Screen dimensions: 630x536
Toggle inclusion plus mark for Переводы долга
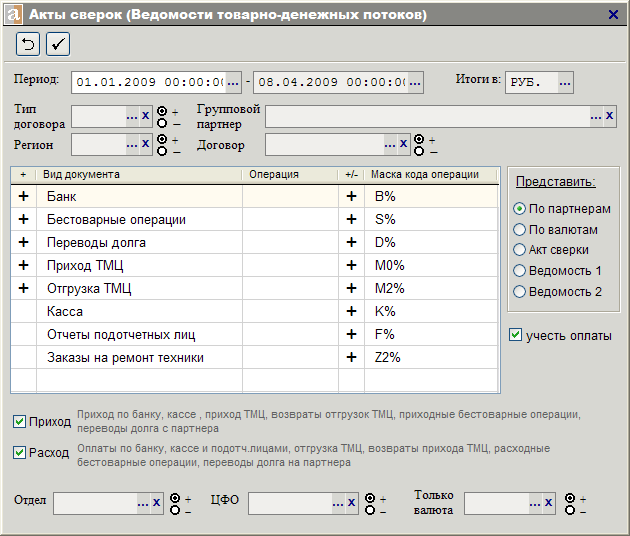pyautogui.click(x=24, y=242)
